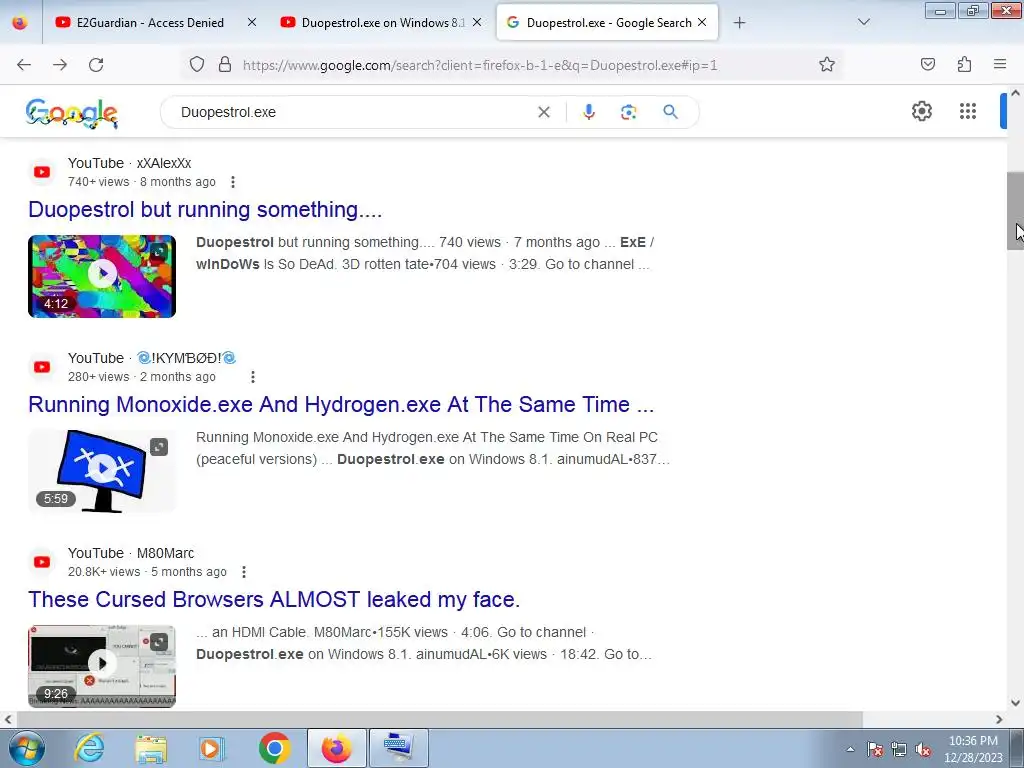Play the 9:26 Cursed Browsers video thumbnail
Image resolution: width=1024 pixels, height=768 pixels.
[102, 666]
